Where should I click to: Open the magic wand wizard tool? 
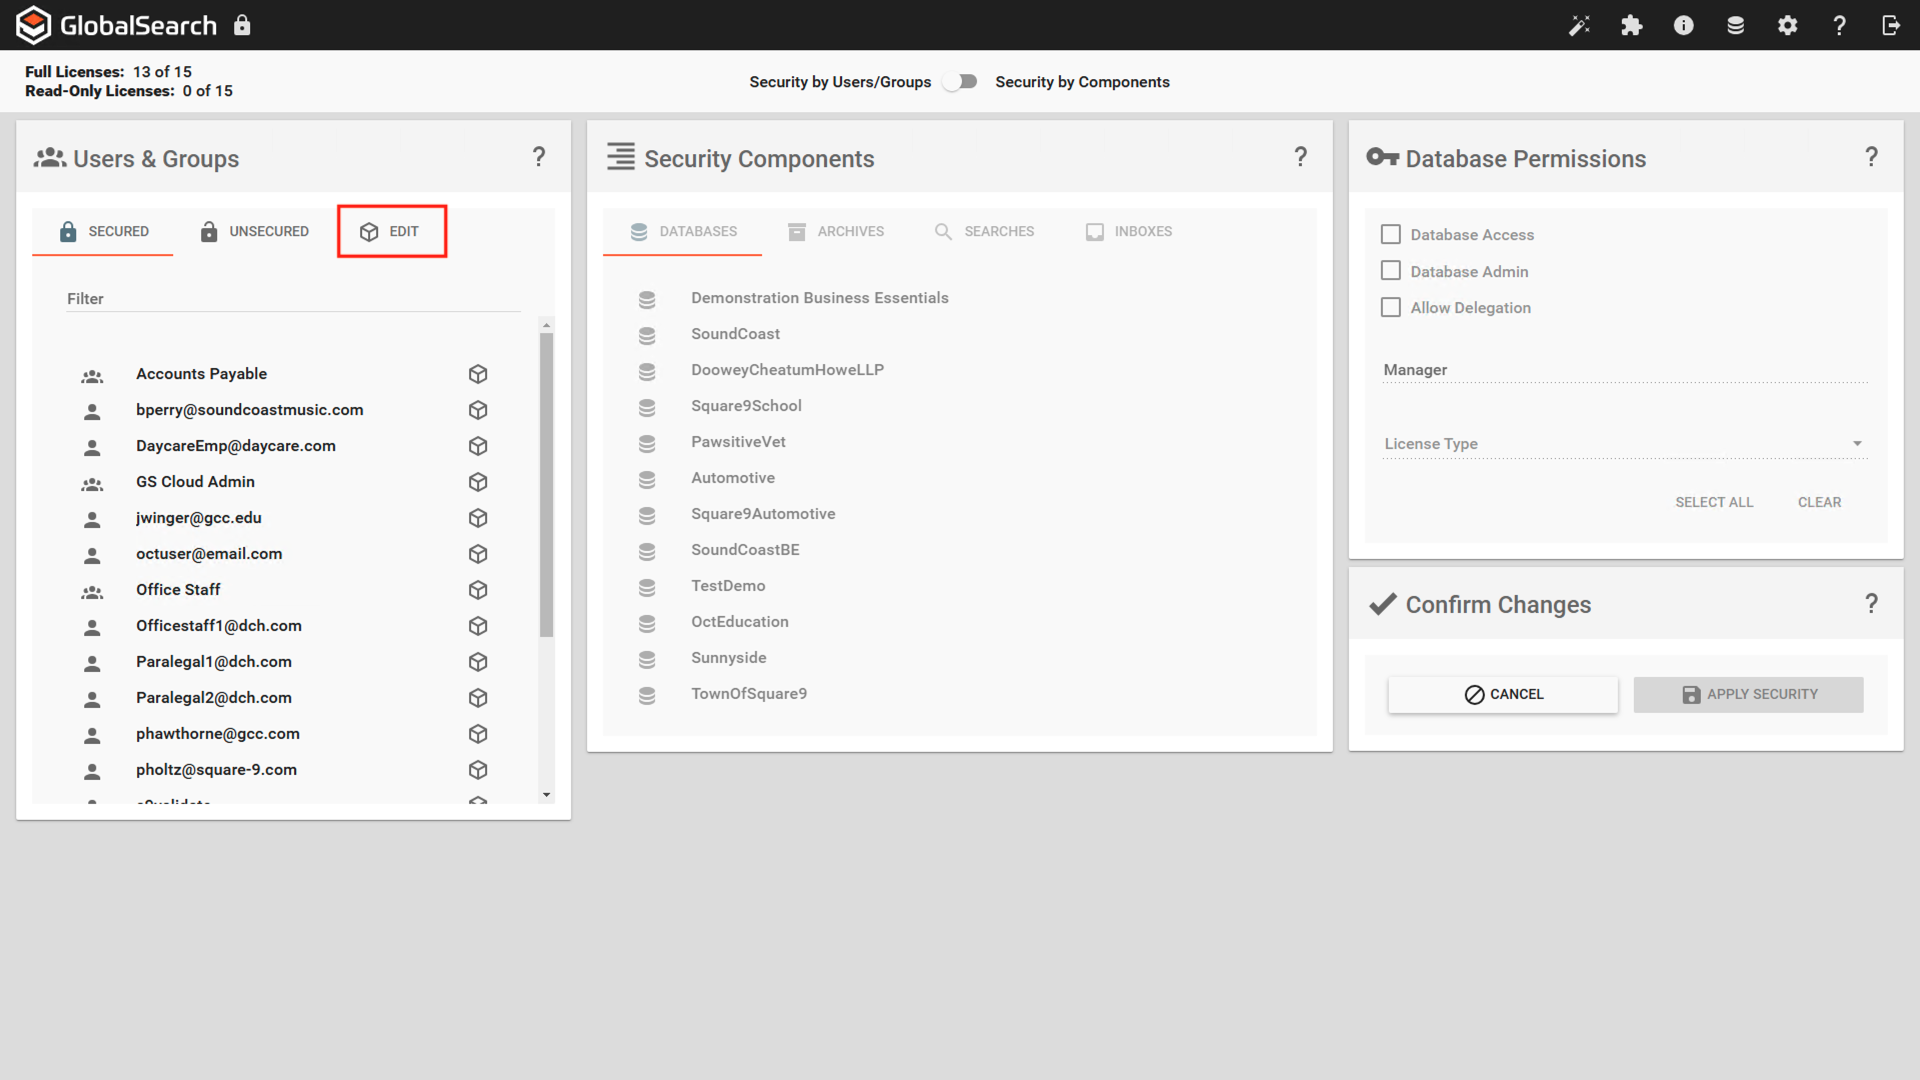[x=1580, y=25]
